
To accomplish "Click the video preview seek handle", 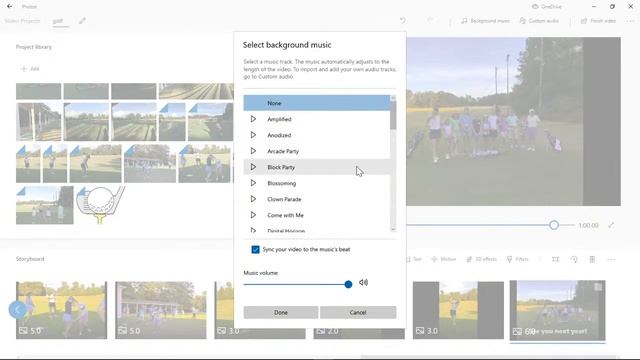I will pyautogui.click(x=554, y=225).
